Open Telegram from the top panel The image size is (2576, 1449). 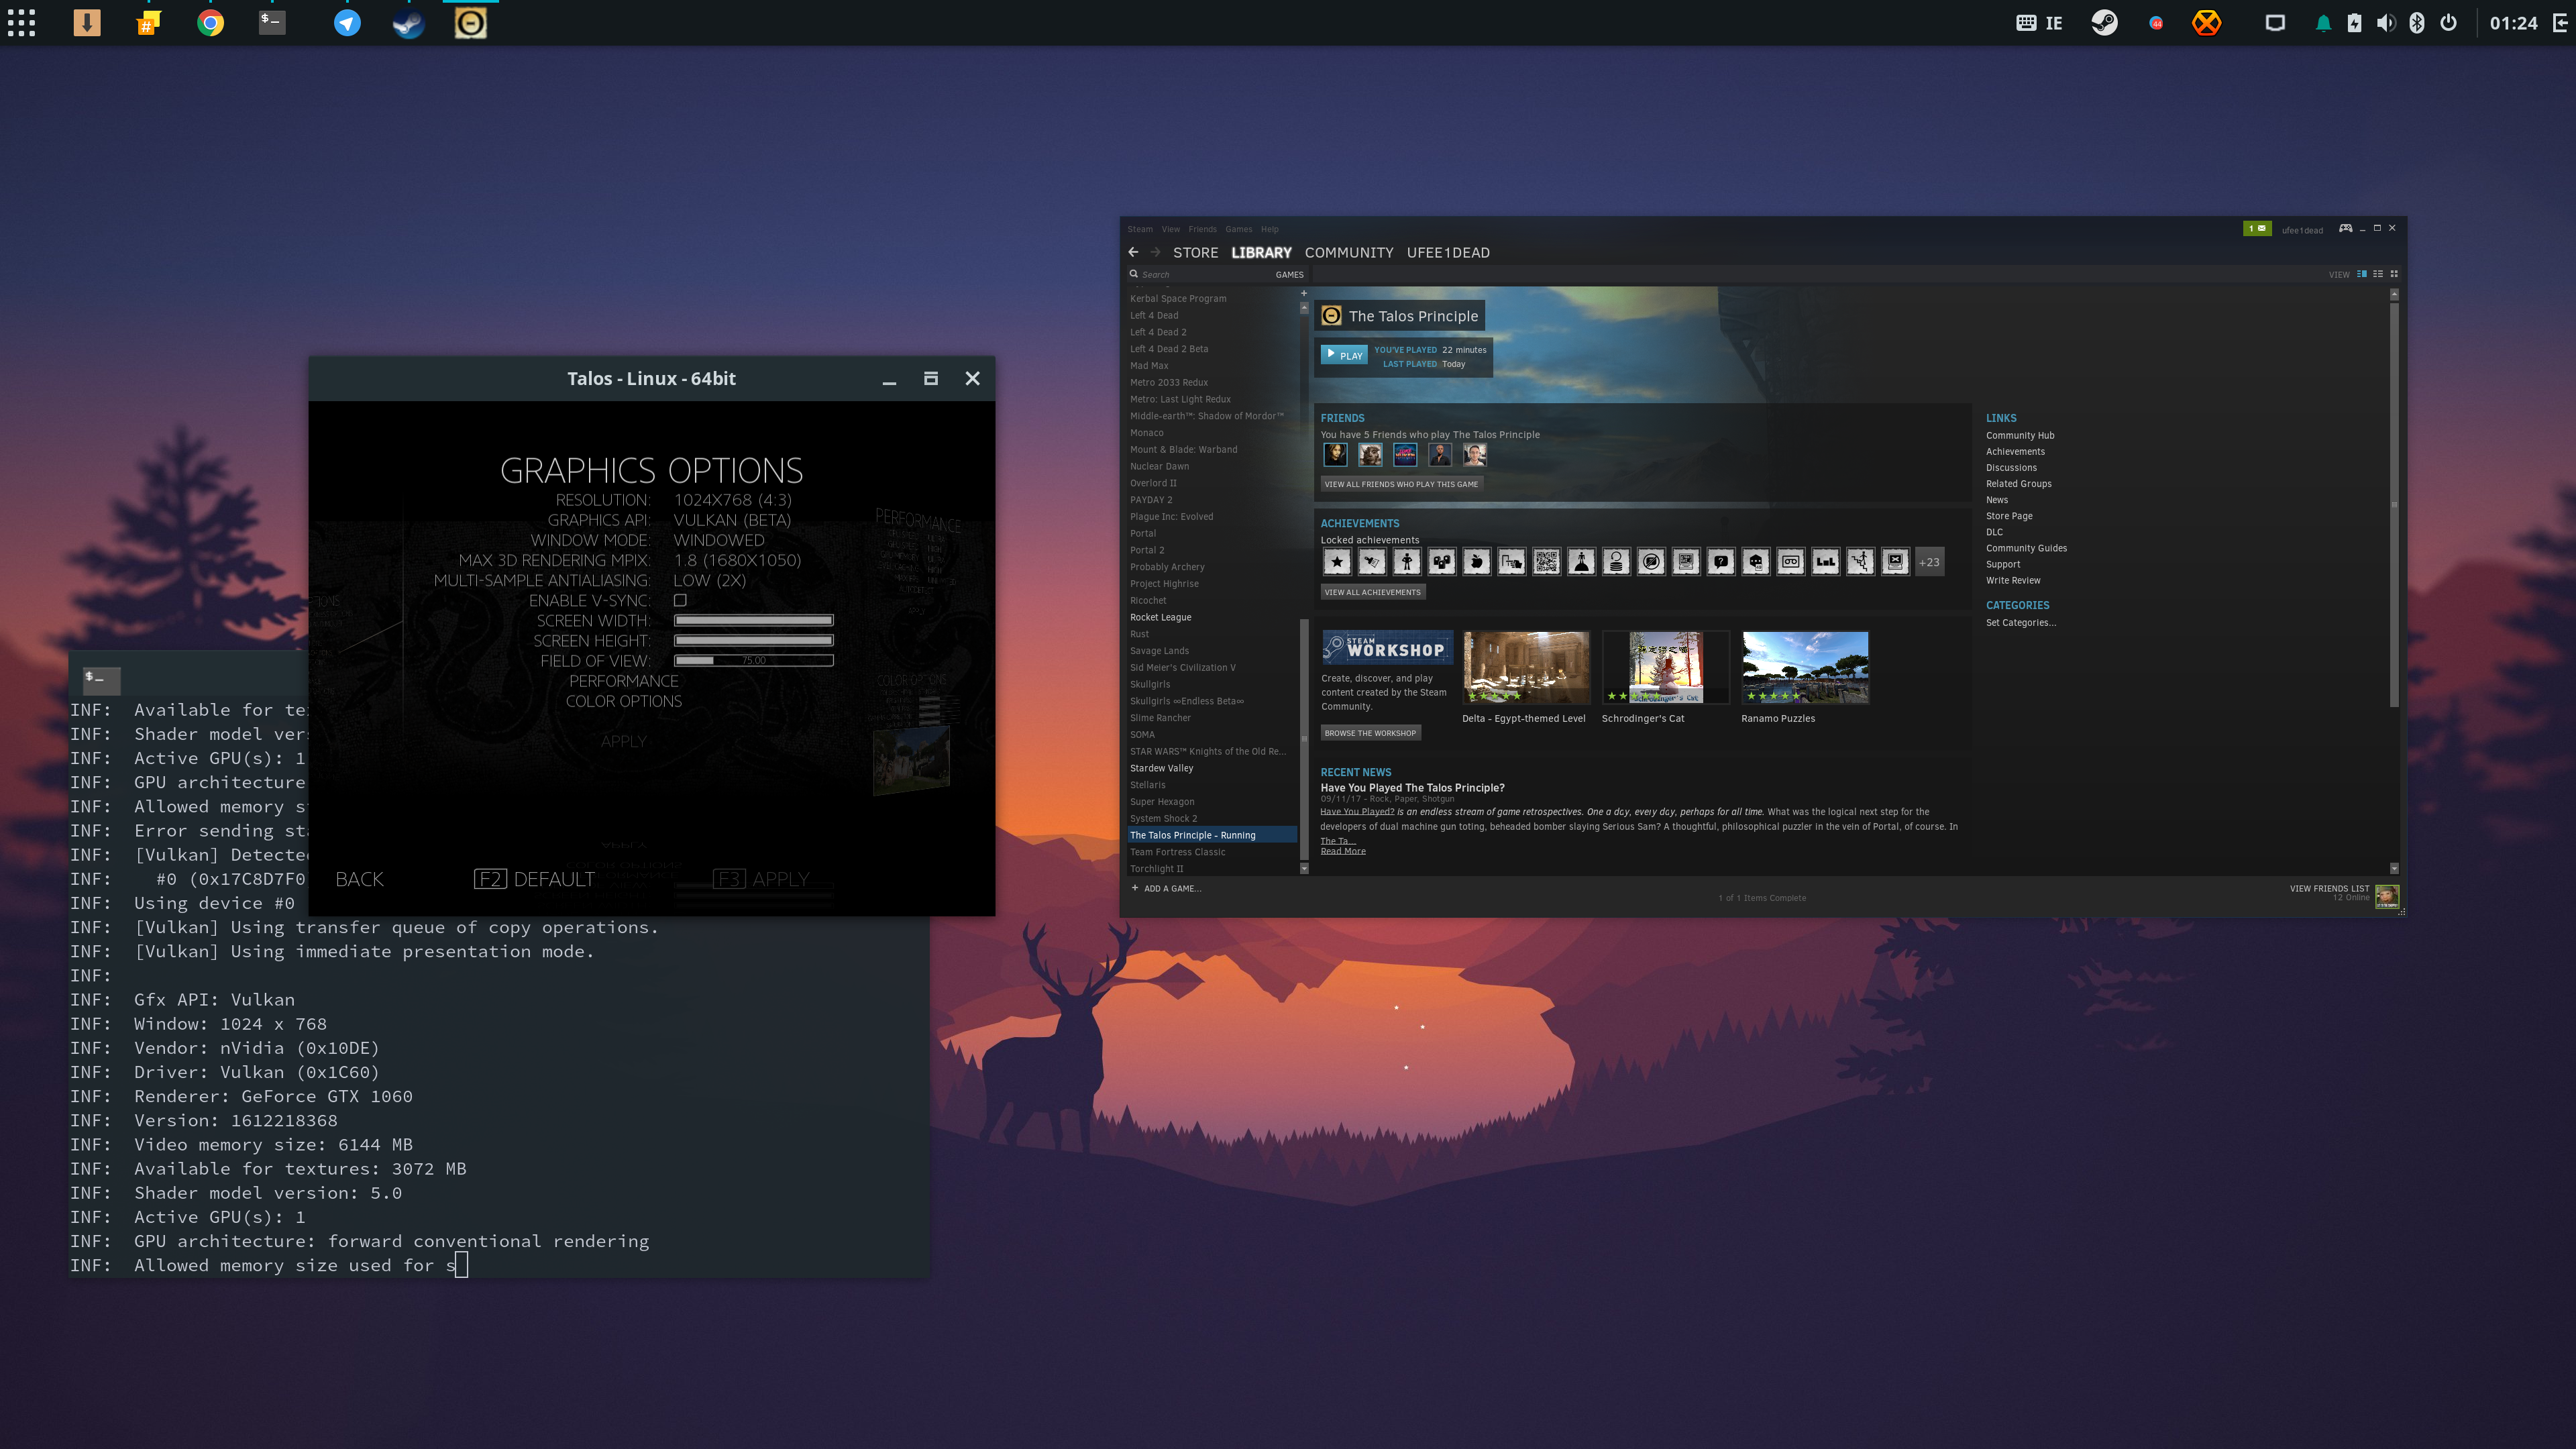point(347,22)
